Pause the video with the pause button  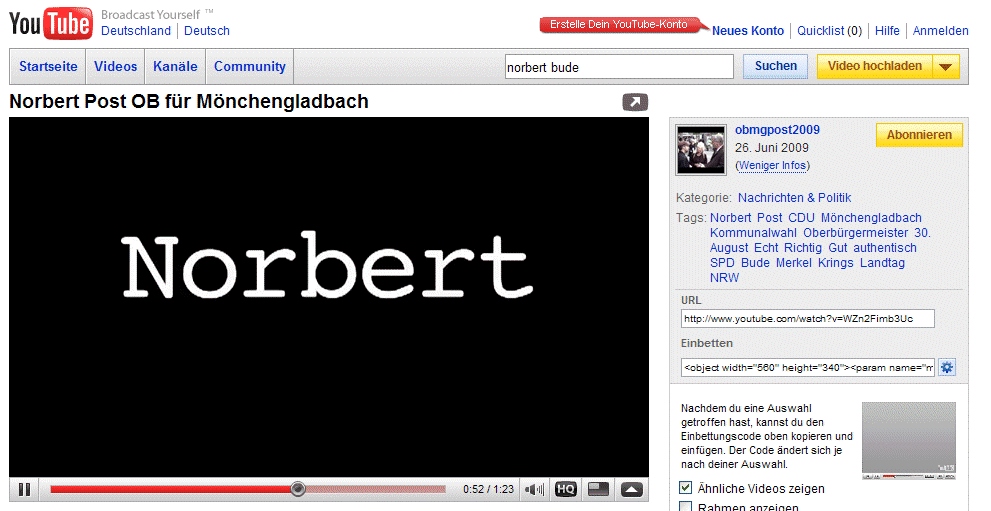tap(25, 490)
